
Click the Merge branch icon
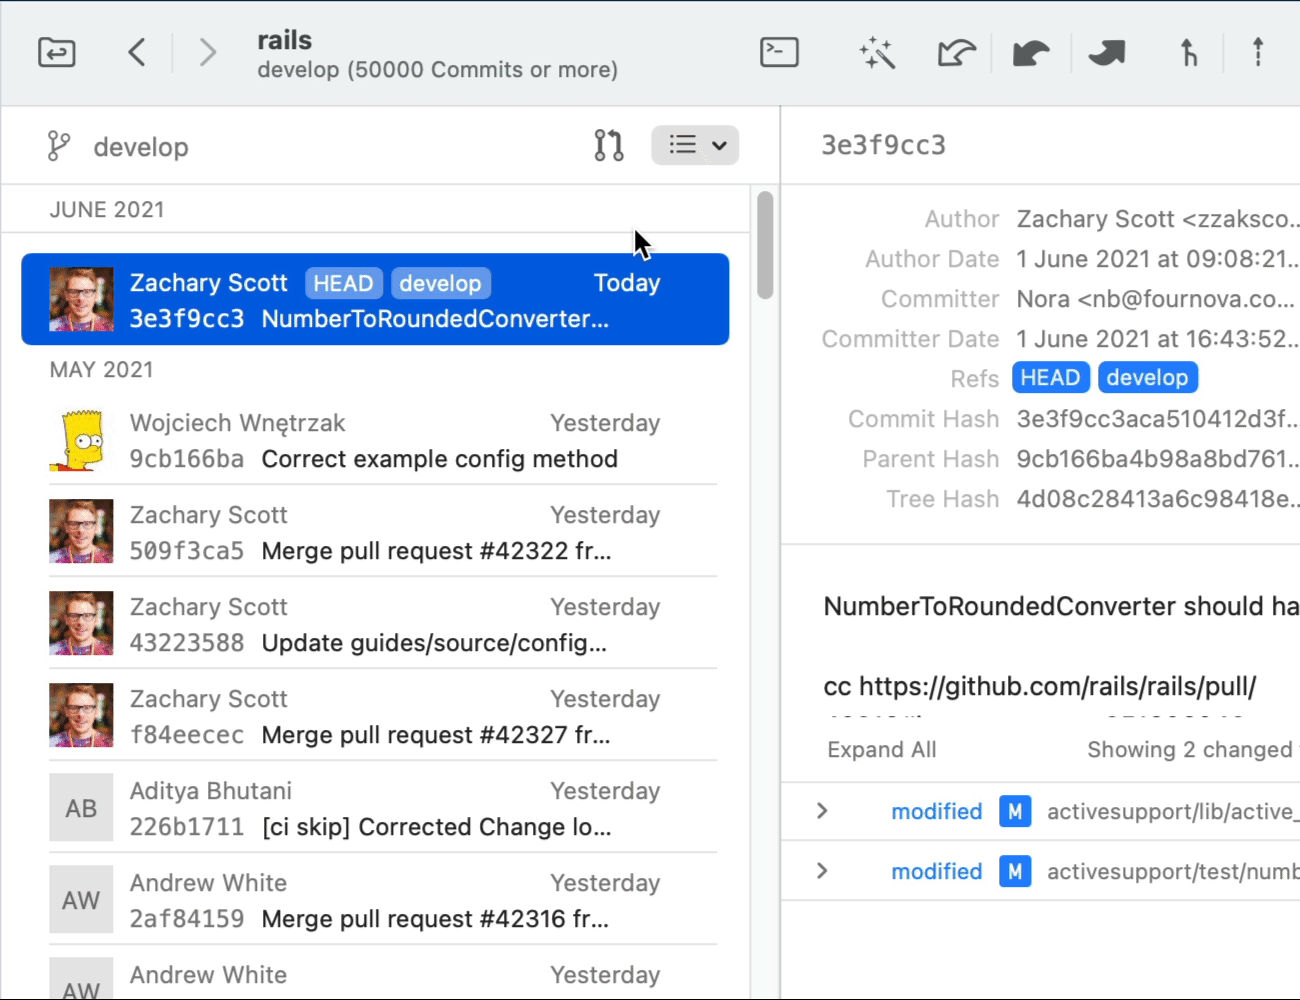pyautogui.click(x=1188, y=52)
